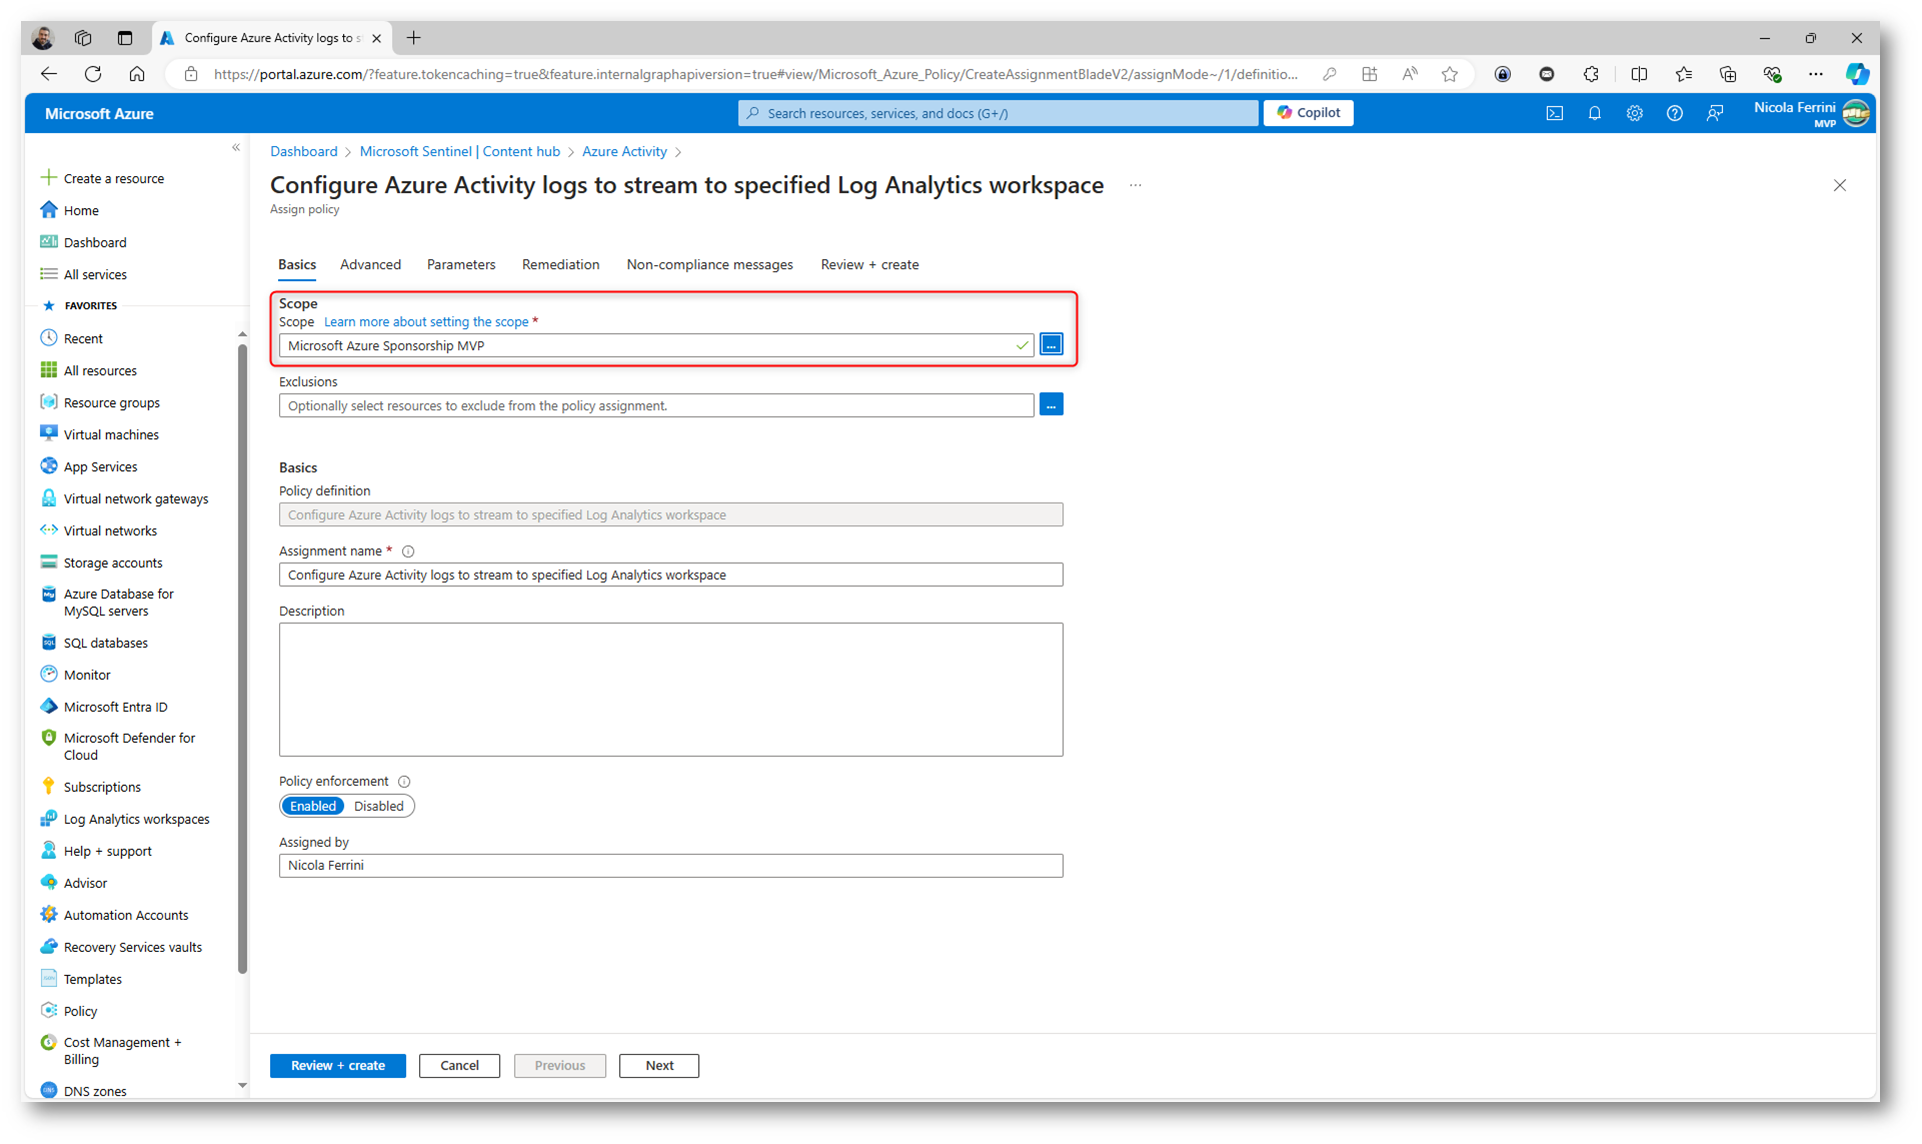This screenshot has width=1922, height=1144.
Task: Go to Microsoft Sentinel Content hub breadcrumb
Action: (459, 152)
